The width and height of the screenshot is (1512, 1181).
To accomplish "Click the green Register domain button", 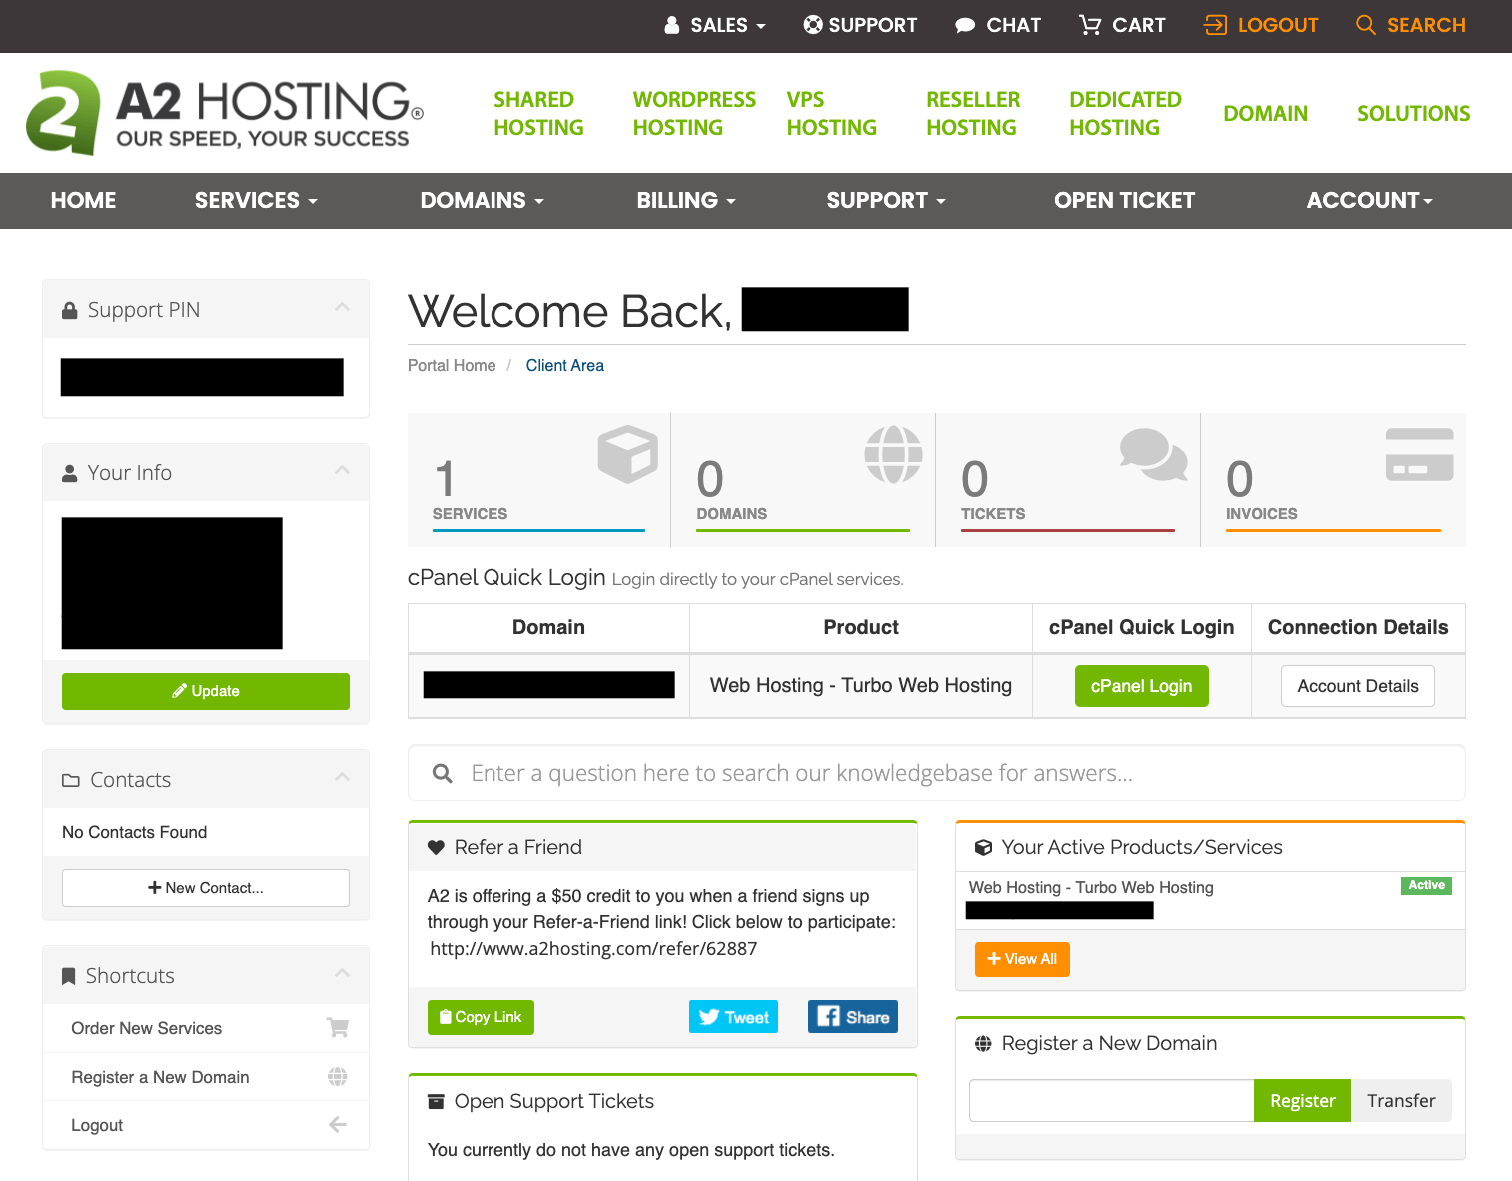I will click(1302, 1101).
